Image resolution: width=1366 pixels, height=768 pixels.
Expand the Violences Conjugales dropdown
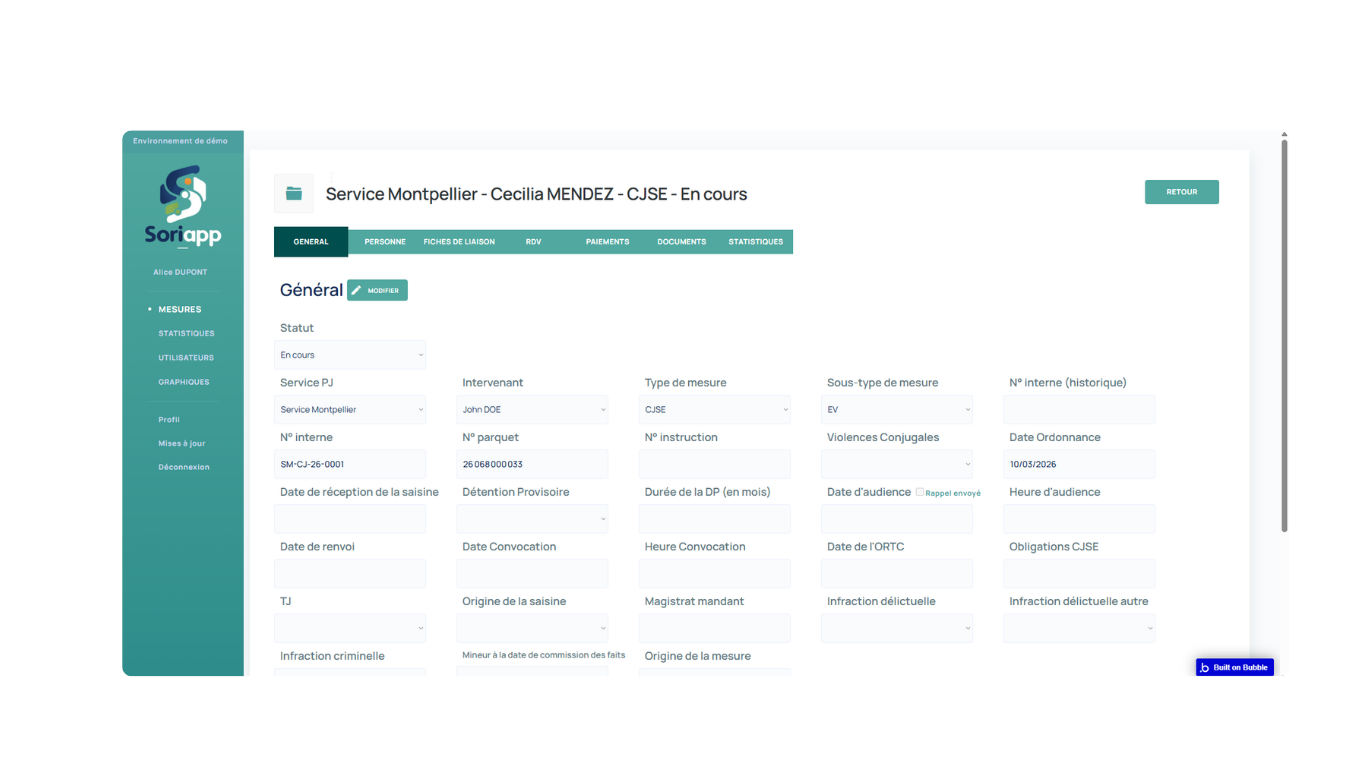pyautogui.click(x=897, y=464)
